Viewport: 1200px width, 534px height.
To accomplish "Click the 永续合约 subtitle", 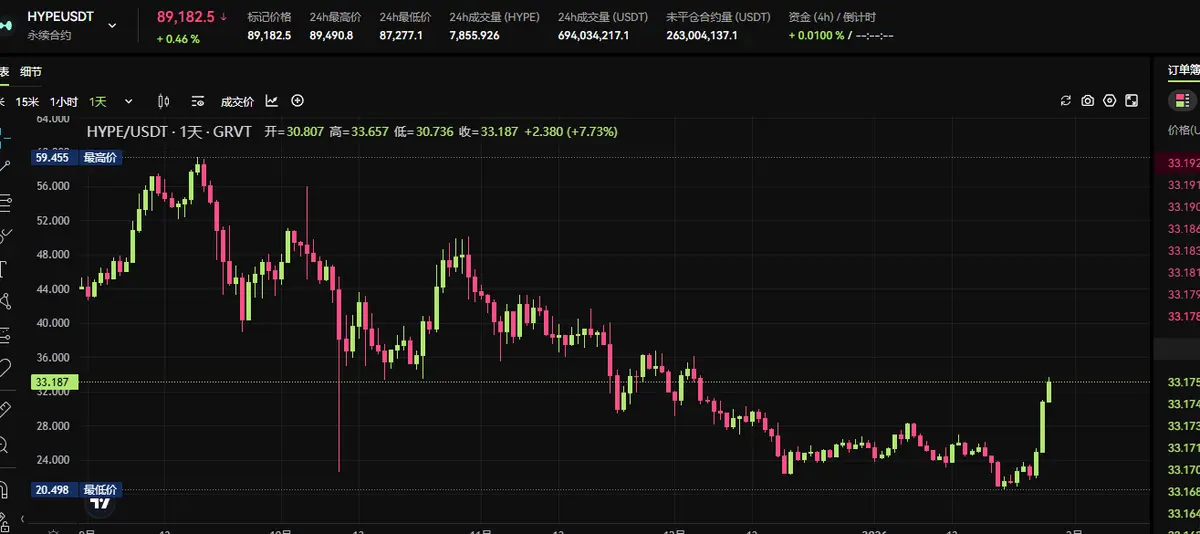I will (x=49, y=36).
